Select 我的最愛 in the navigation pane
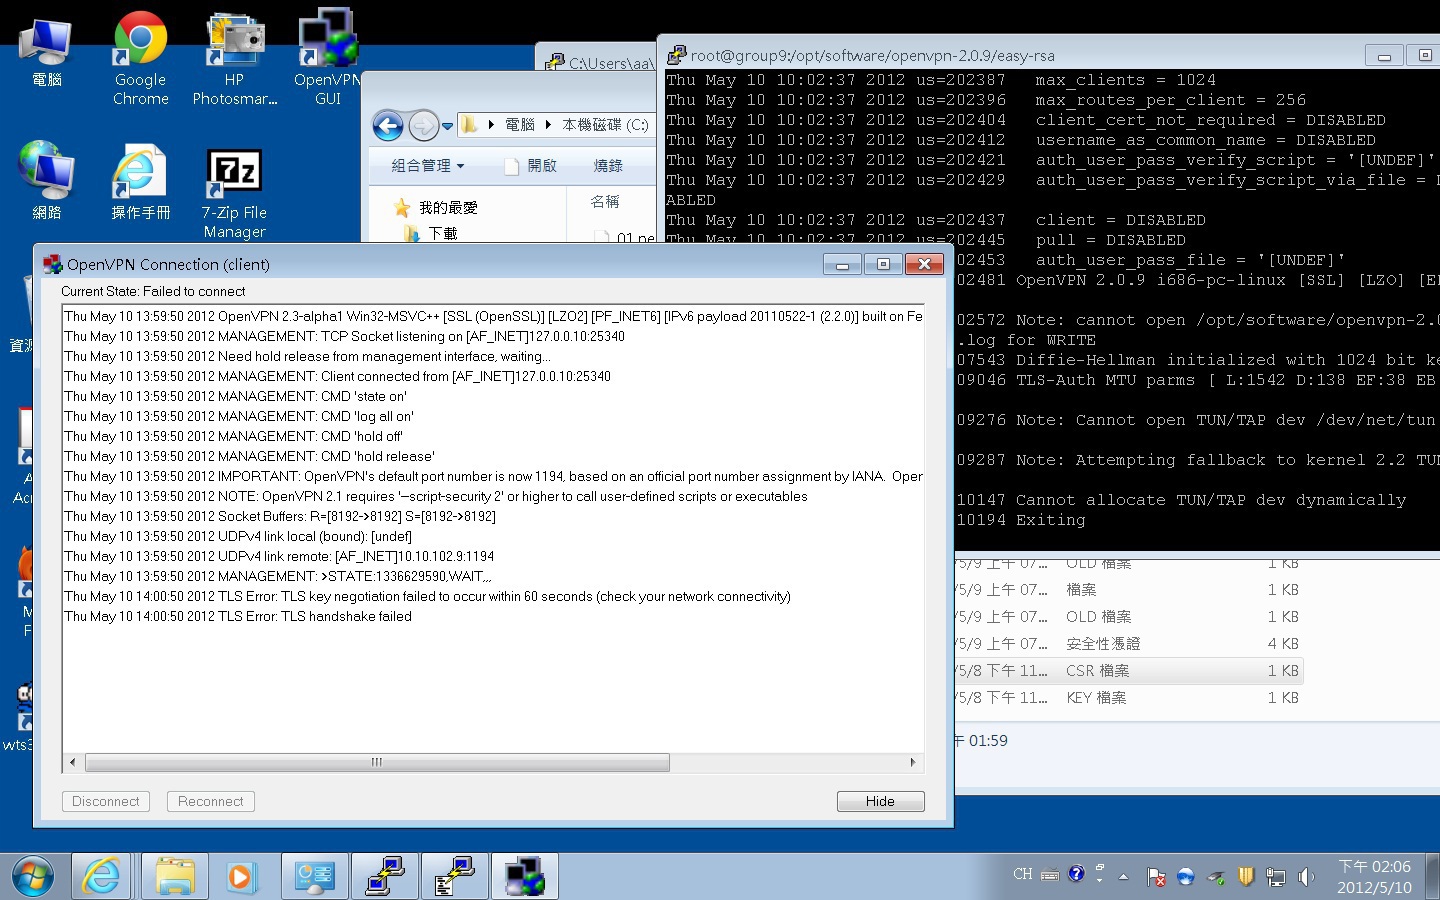 pos(437,208)
